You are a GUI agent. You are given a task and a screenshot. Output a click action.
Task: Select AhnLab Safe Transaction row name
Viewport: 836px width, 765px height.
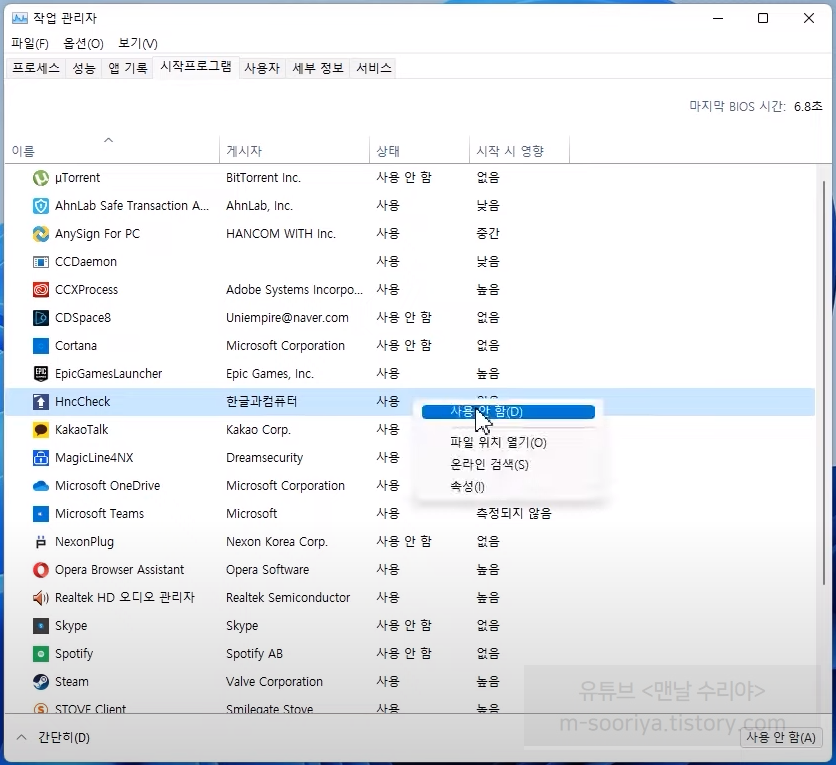tap(132, 206)
